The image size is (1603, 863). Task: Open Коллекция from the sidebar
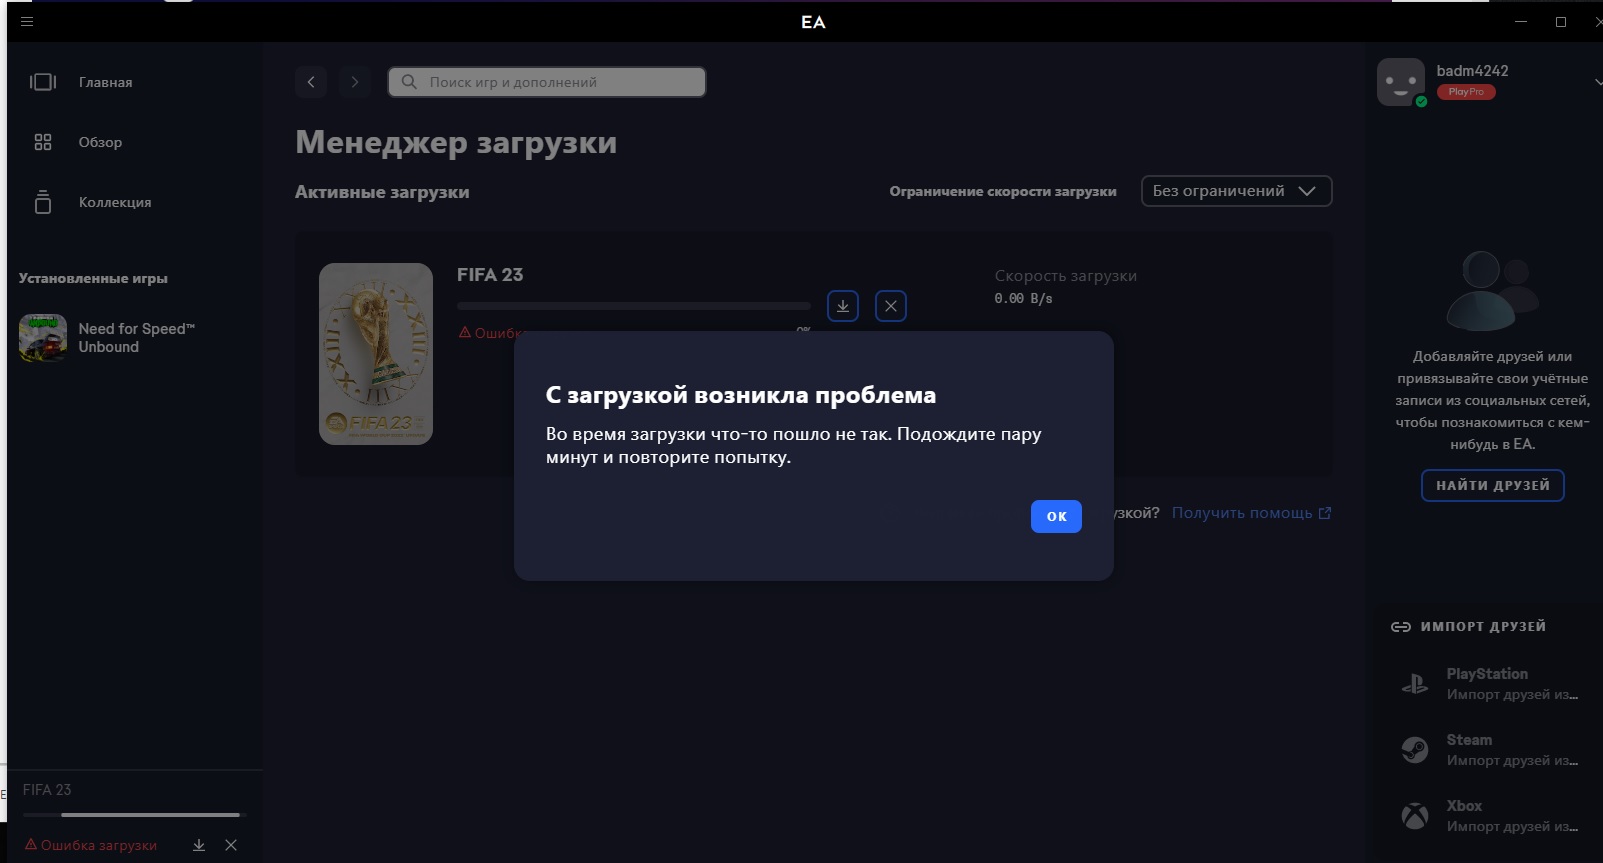(114, 202)
